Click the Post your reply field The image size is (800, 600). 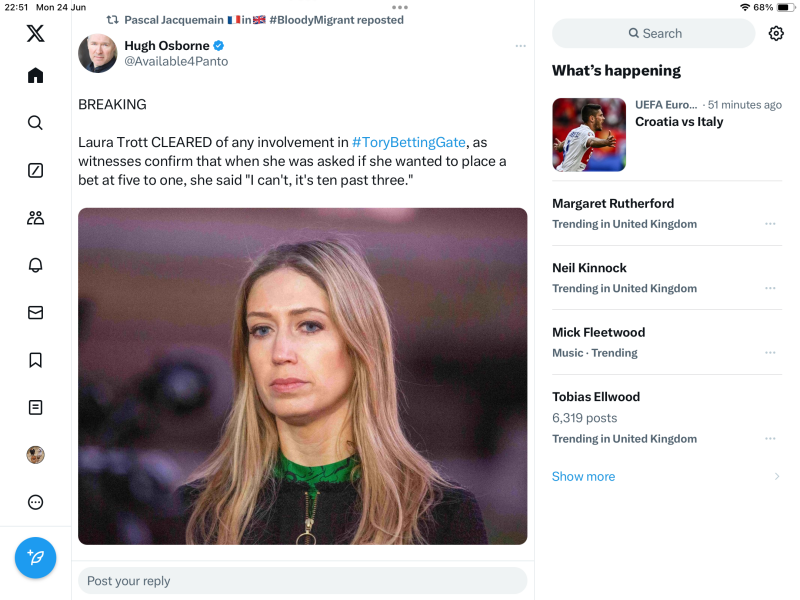click(x=302, y=581)
